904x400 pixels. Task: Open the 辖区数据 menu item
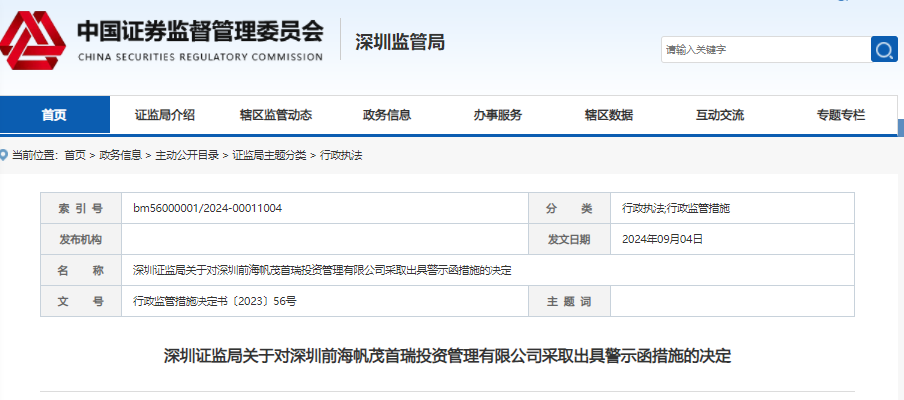click(x=609, y=115)
